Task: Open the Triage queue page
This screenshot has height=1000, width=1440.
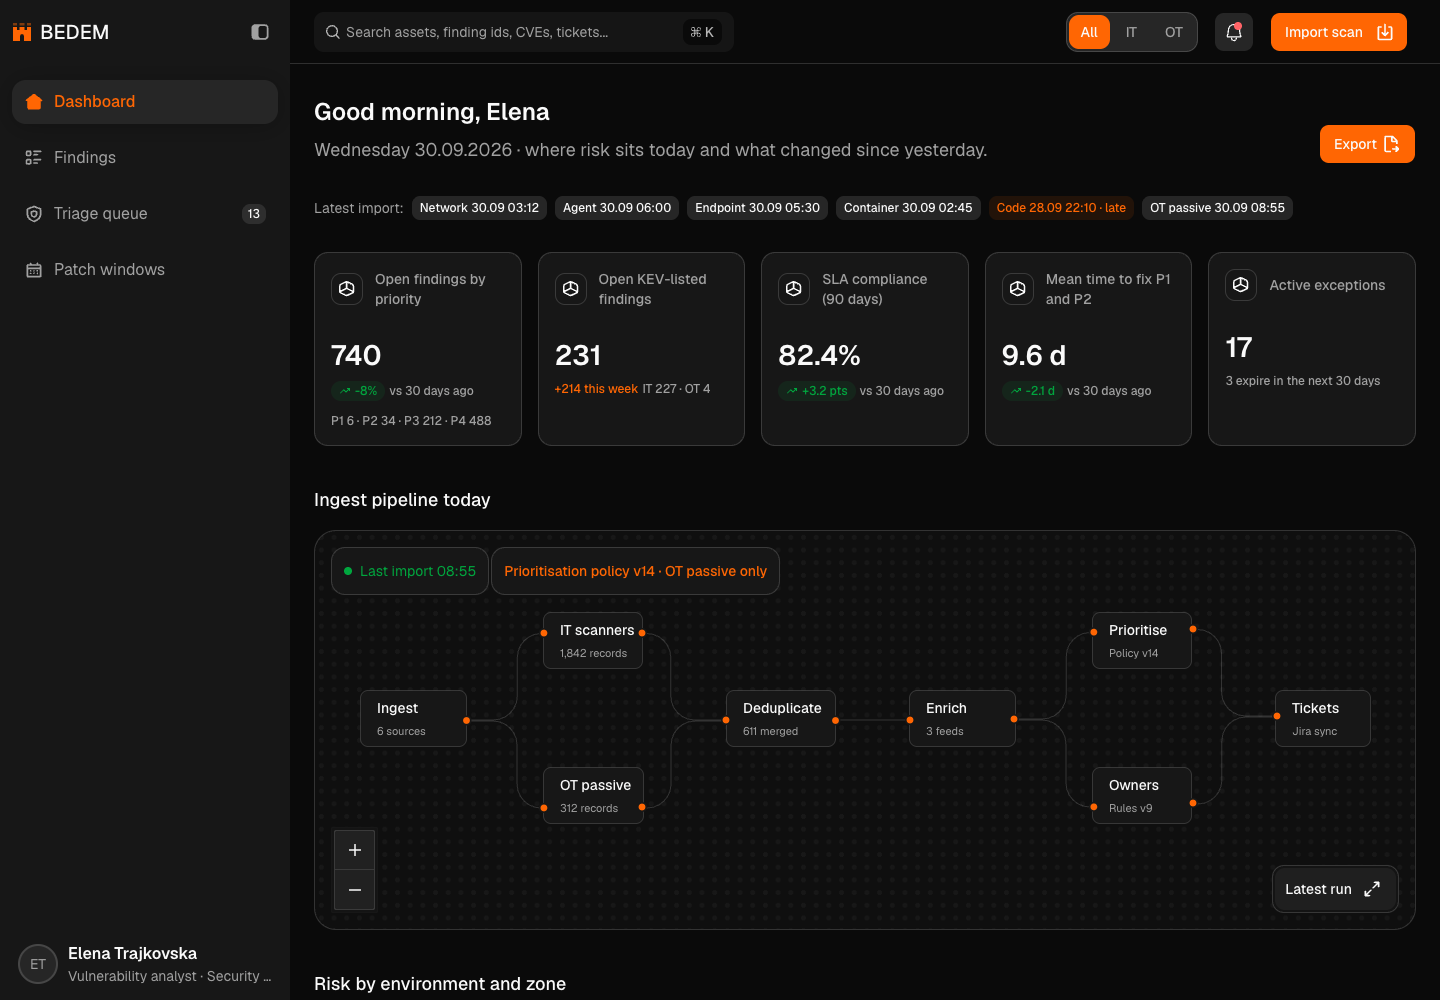Action: coord(145,214)
